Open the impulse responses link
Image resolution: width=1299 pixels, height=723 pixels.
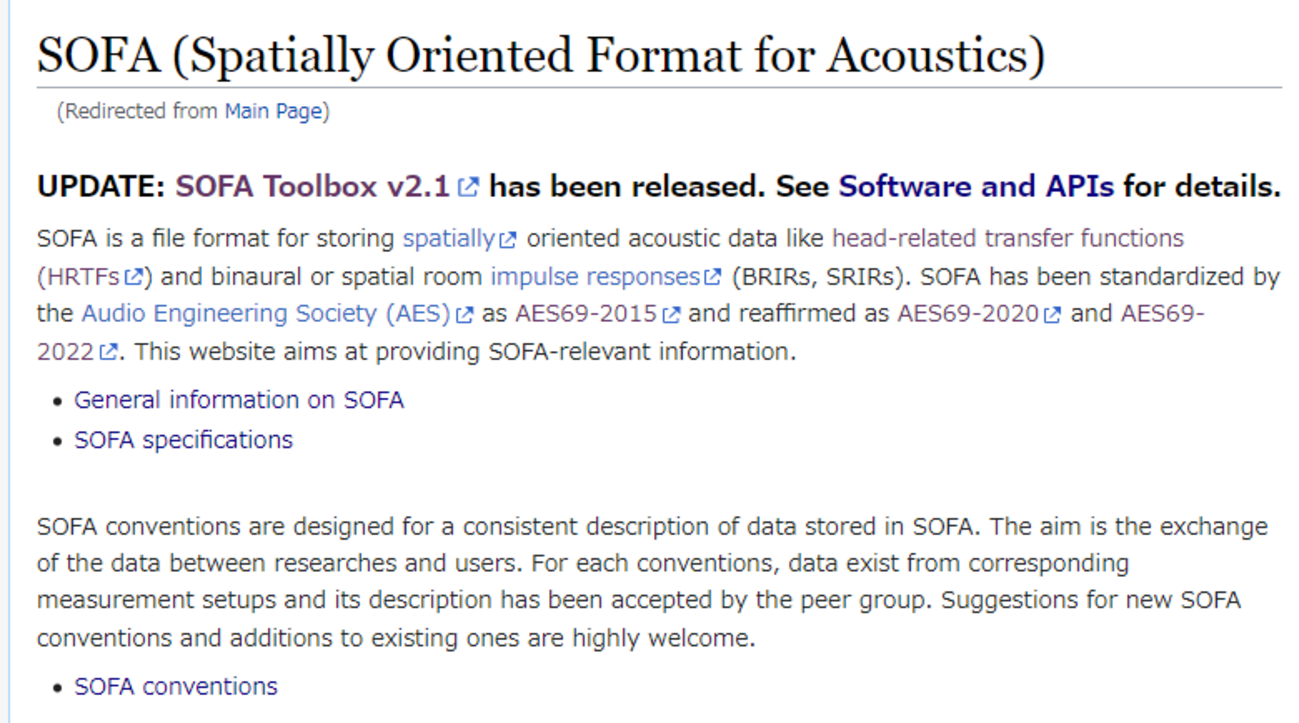click(x=594, y=276)
